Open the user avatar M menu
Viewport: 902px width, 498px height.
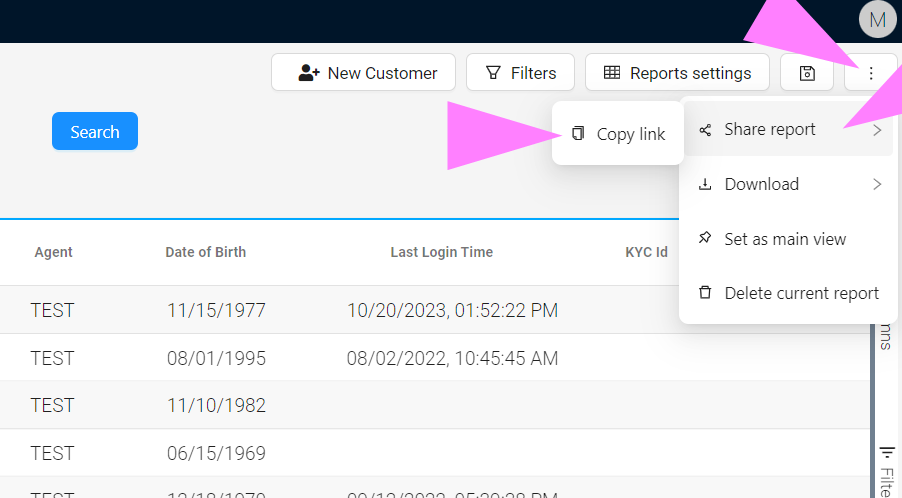pos(877,20)
